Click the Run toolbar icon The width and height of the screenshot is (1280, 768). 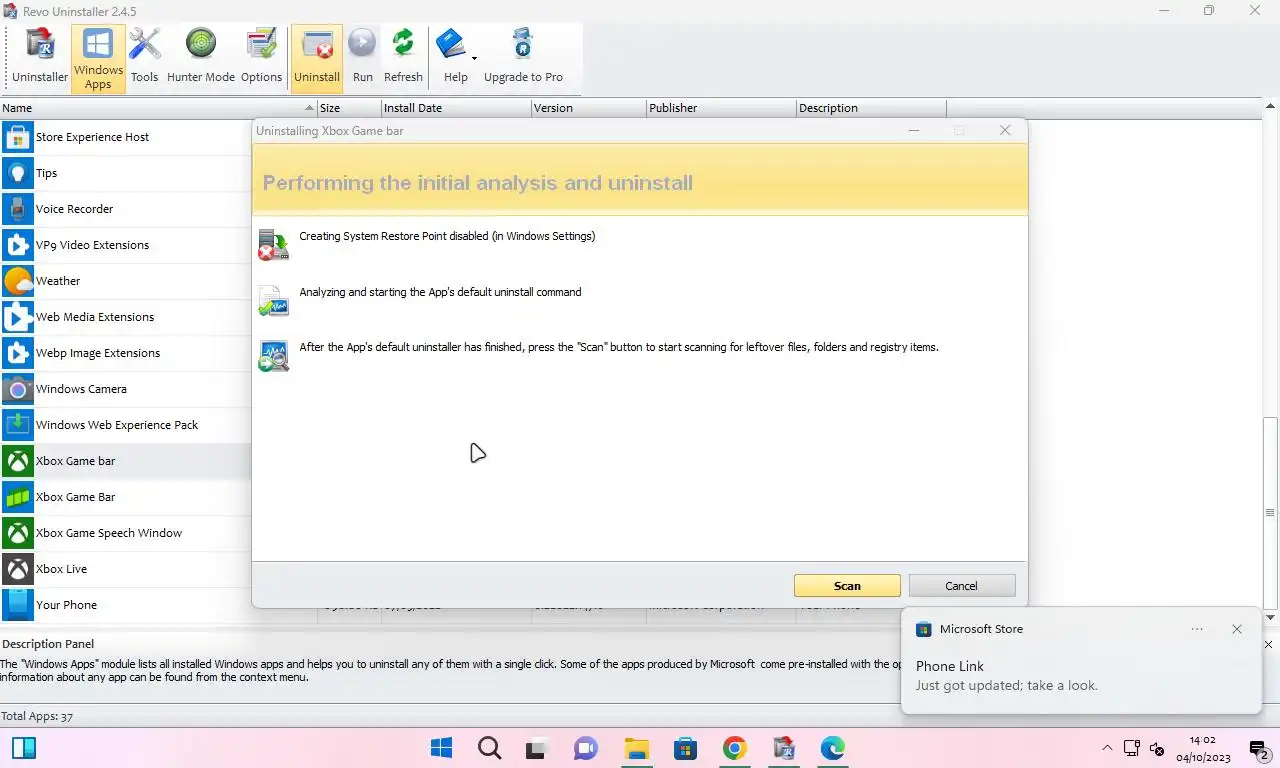tap(363, 56)
